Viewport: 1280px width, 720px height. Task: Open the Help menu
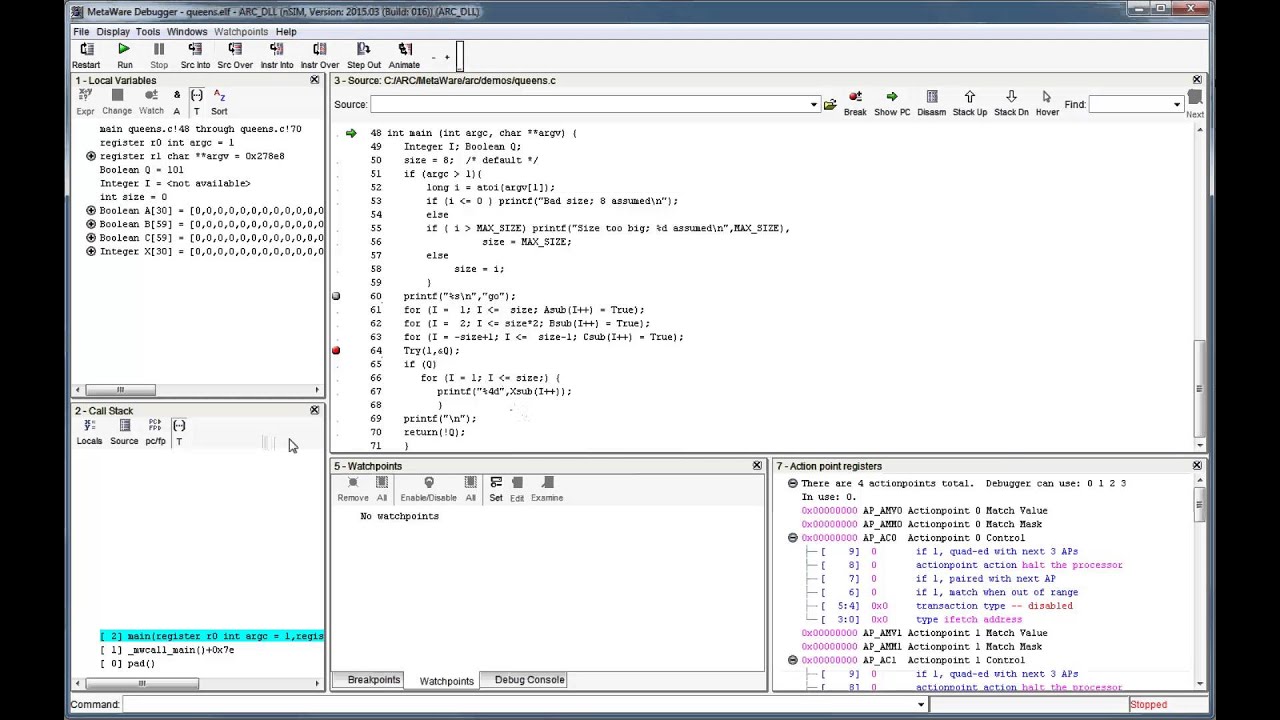tap(286, 32)
